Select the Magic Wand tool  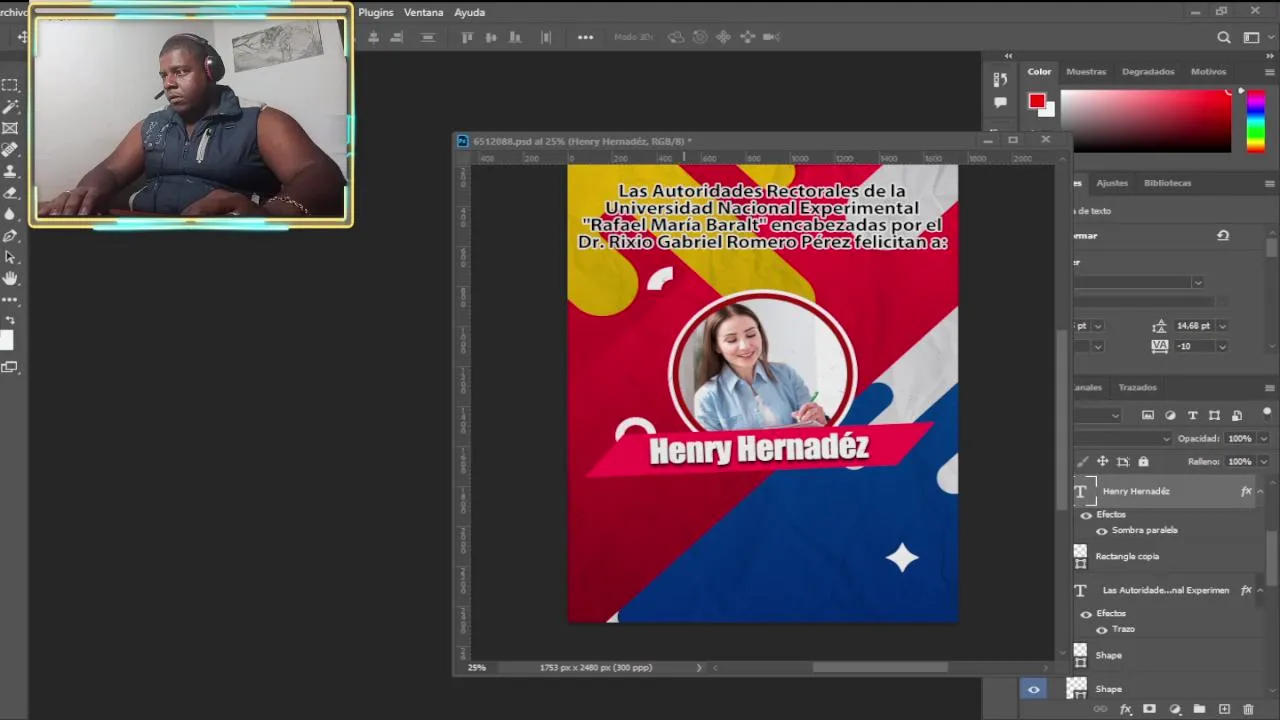click(x=10, y=107)
